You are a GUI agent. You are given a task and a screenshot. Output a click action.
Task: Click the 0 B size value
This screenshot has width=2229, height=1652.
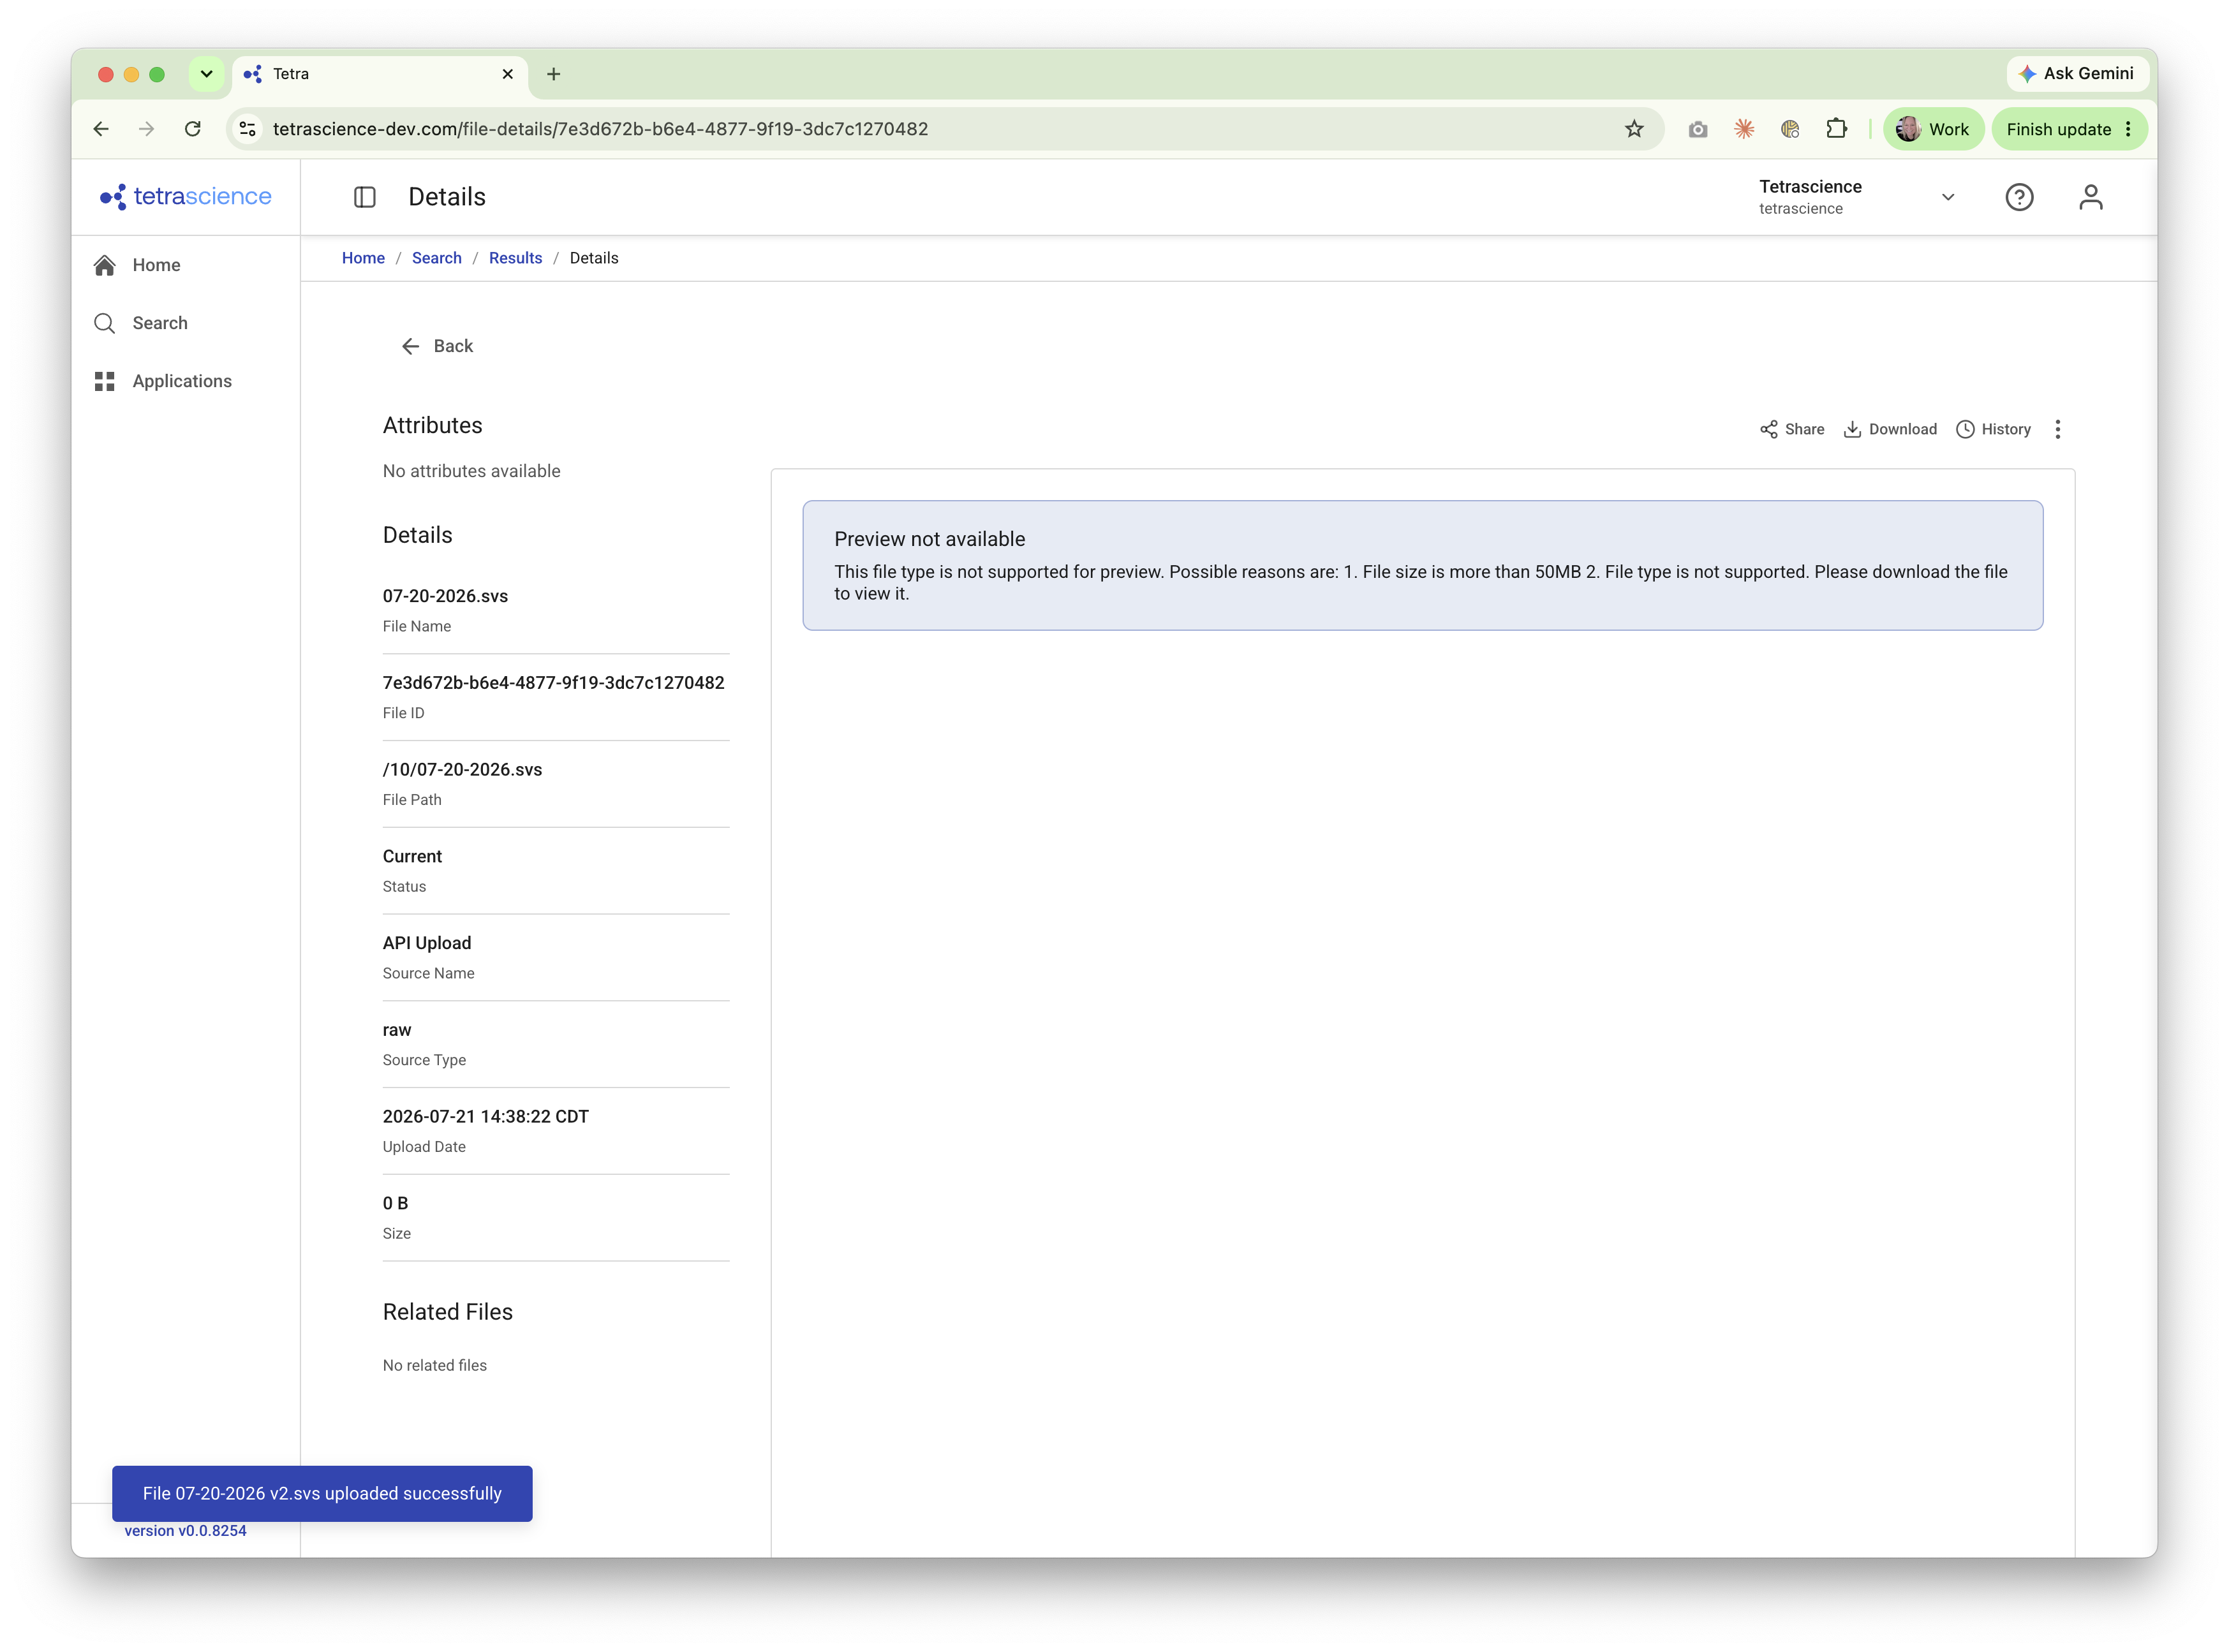click(396, 1203)
